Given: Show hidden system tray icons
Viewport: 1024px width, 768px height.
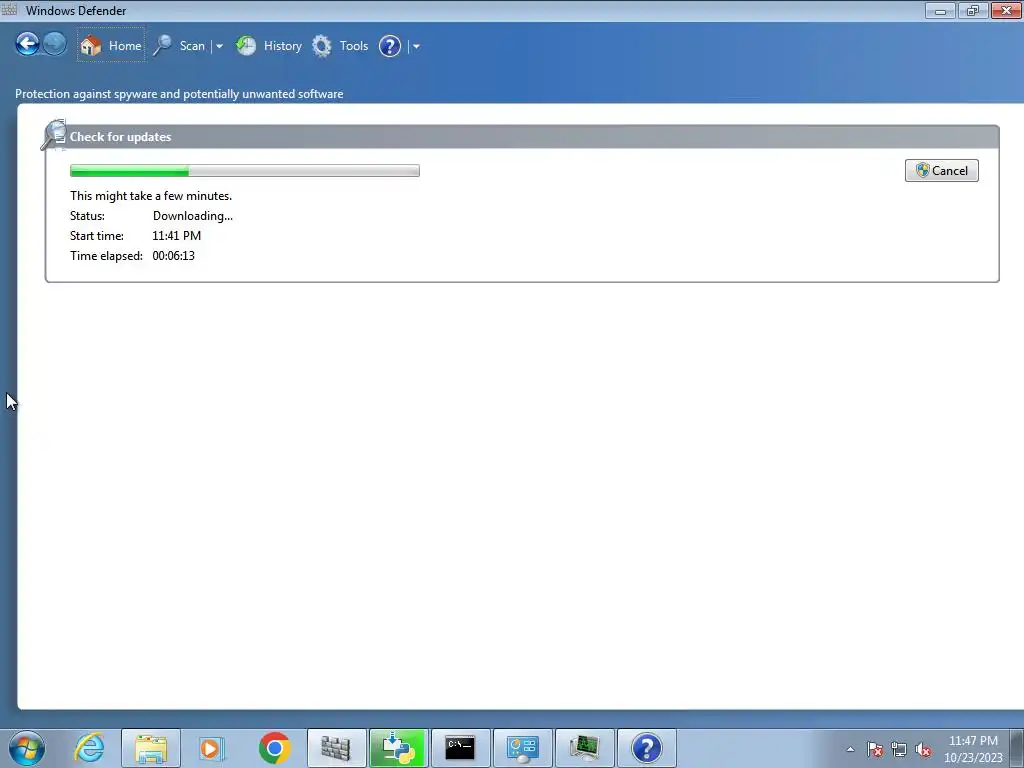Looking at the screenshot, I should (x=850, y=749).
